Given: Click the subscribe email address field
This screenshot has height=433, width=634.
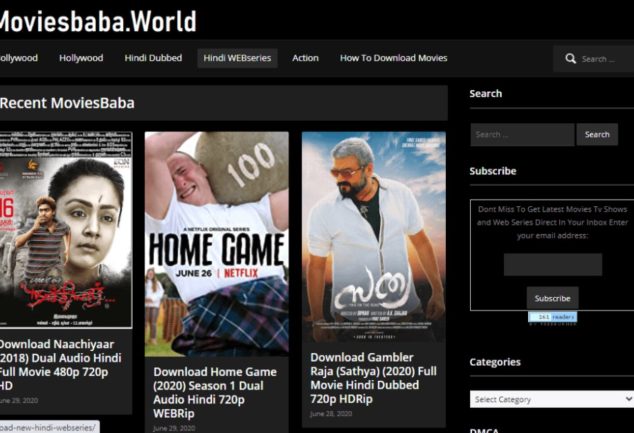Looking at the screenshot, I should click(553, 264).
